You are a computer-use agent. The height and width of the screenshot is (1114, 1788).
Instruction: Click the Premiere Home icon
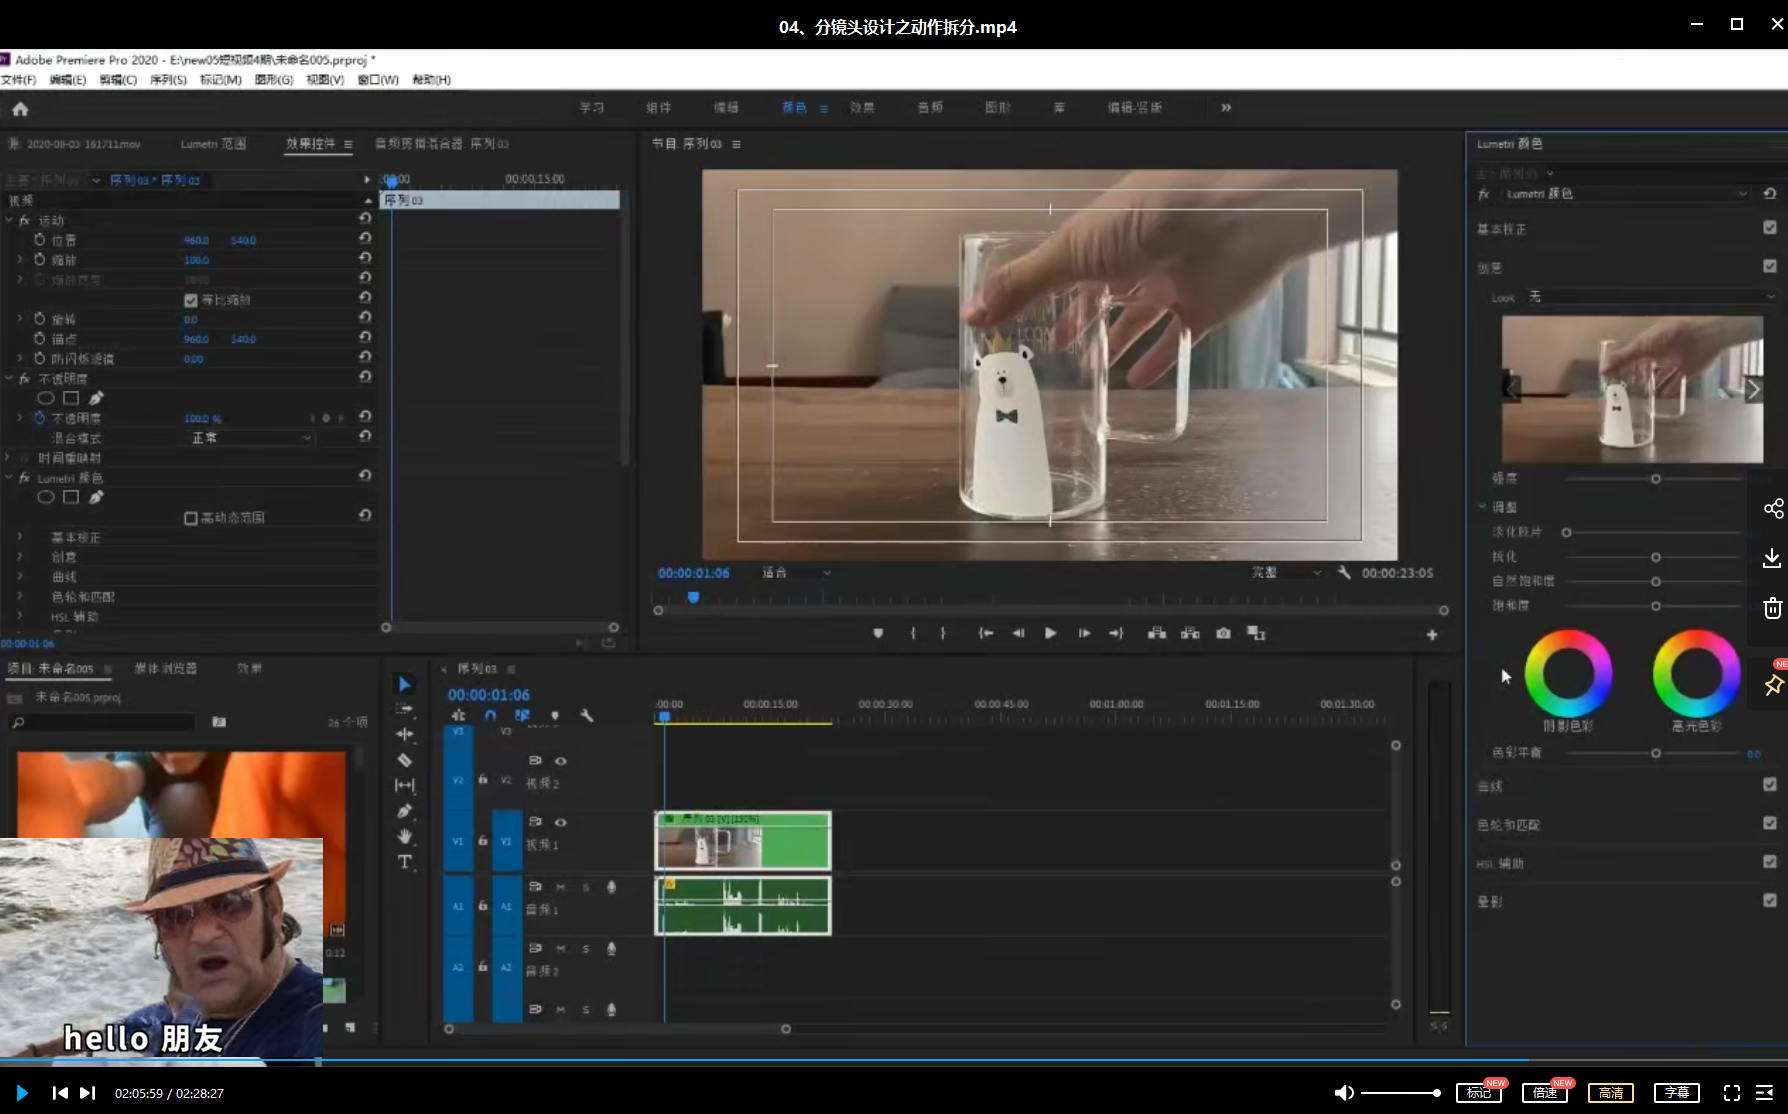click(20, 109)
